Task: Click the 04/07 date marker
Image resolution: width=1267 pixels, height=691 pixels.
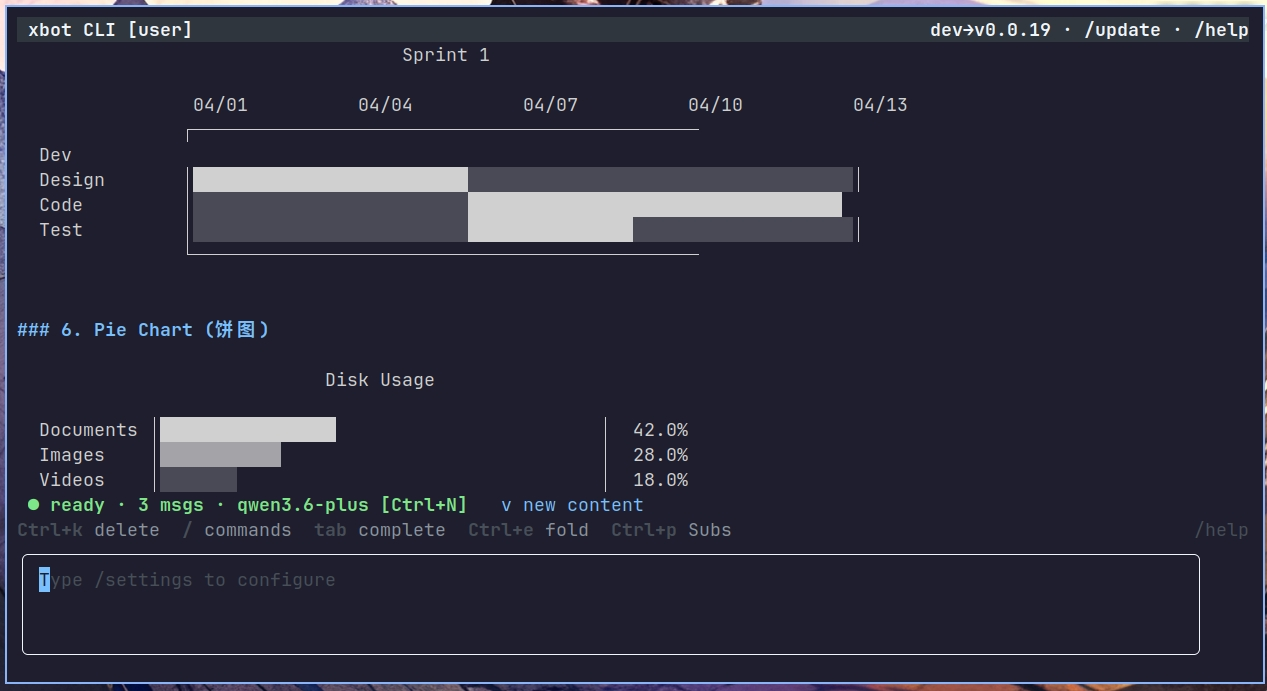Action: point(550,105)
